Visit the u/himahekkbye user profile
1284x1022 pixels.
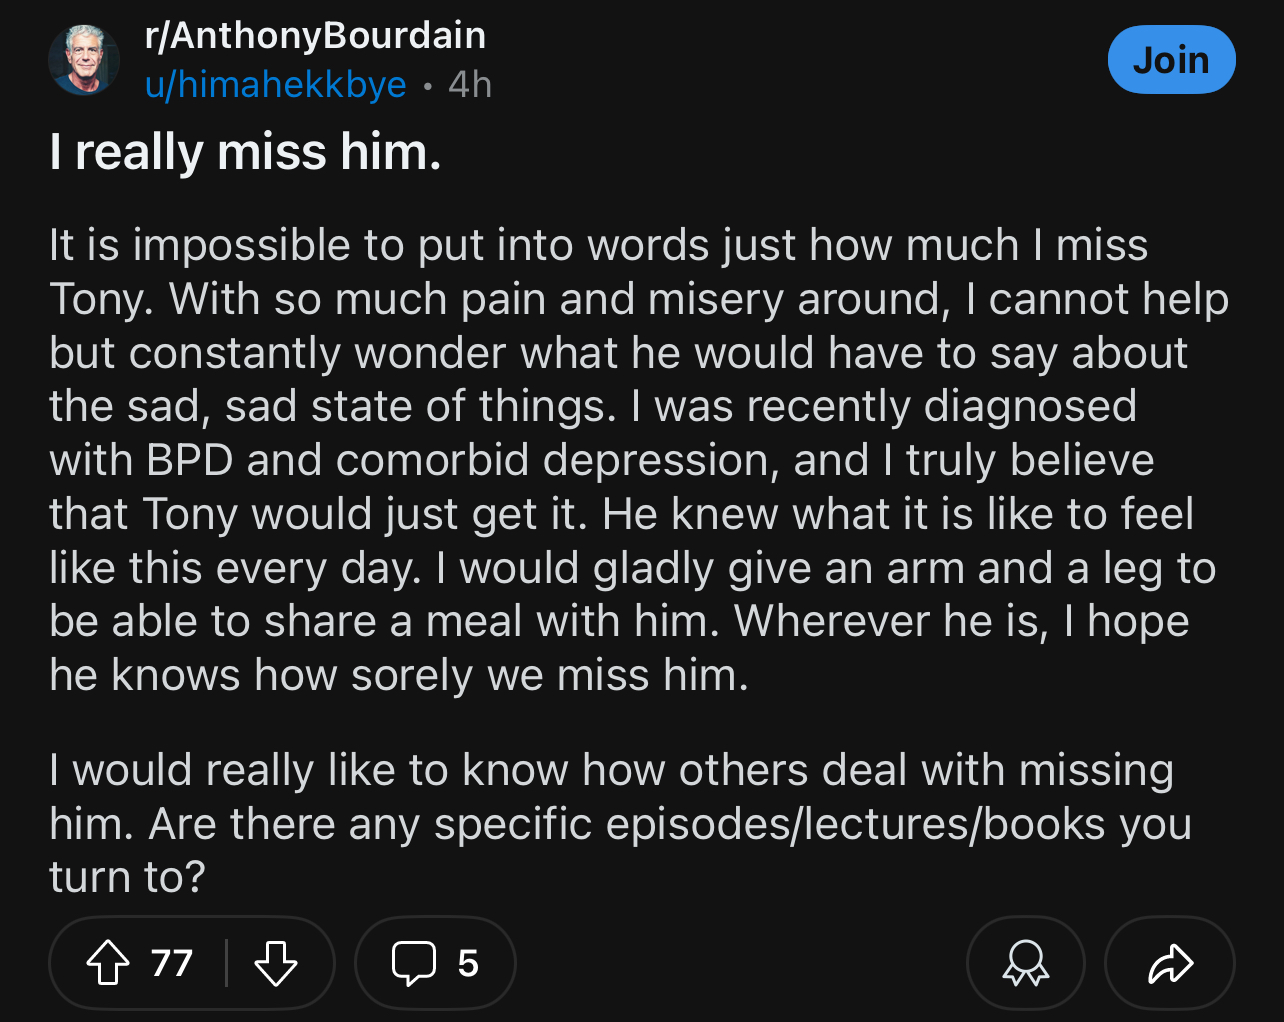(x=275, y=85)
